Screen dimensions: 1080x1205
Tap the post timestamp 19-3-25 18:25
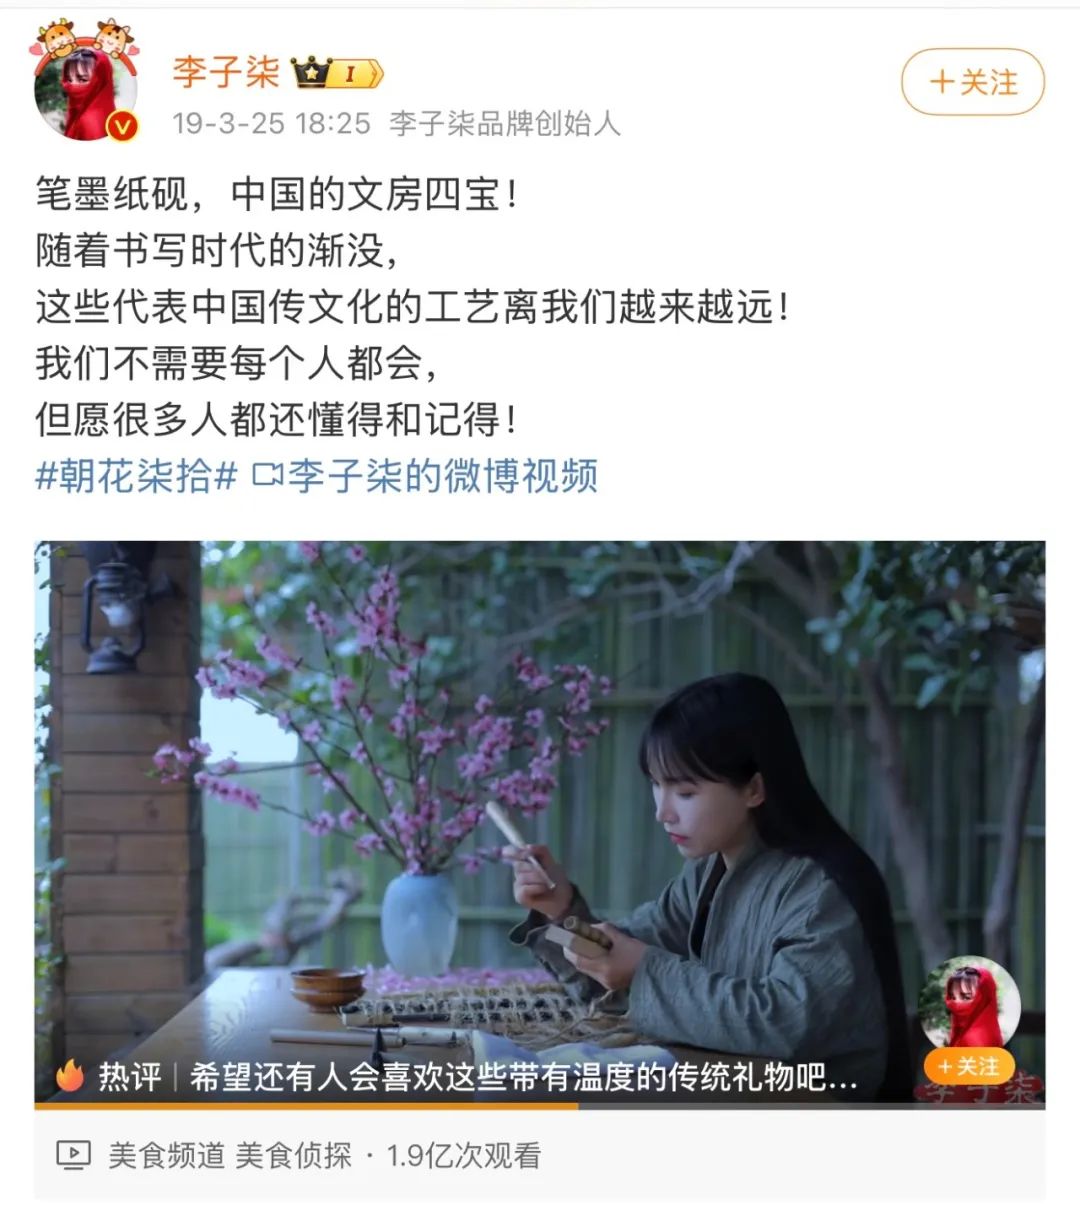(271, 123)
